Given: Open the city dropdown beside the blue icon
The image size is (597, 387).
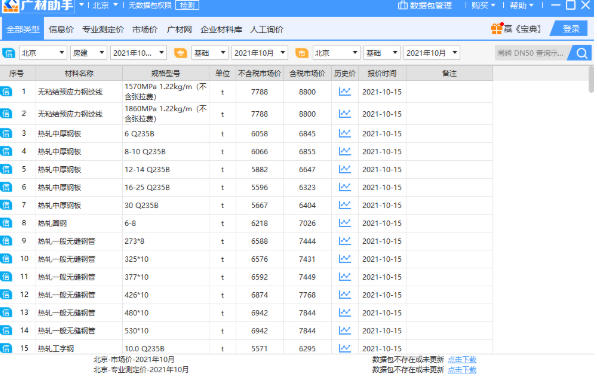Looking at the screenshot, I should point(43,53).
